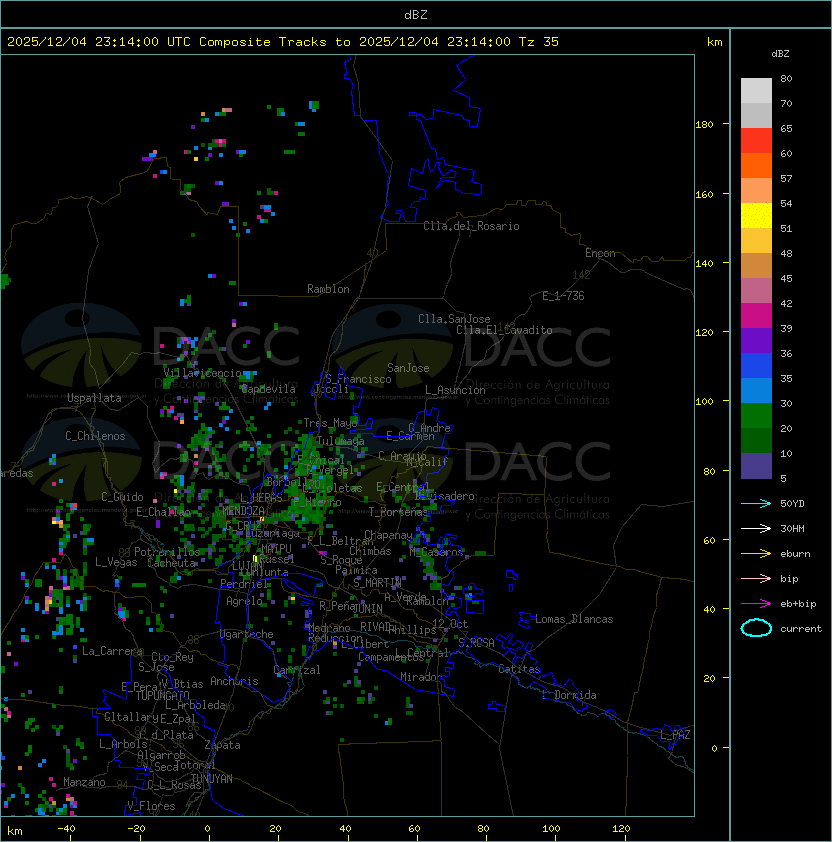Select the Lomas_Blancas map label

574,619
